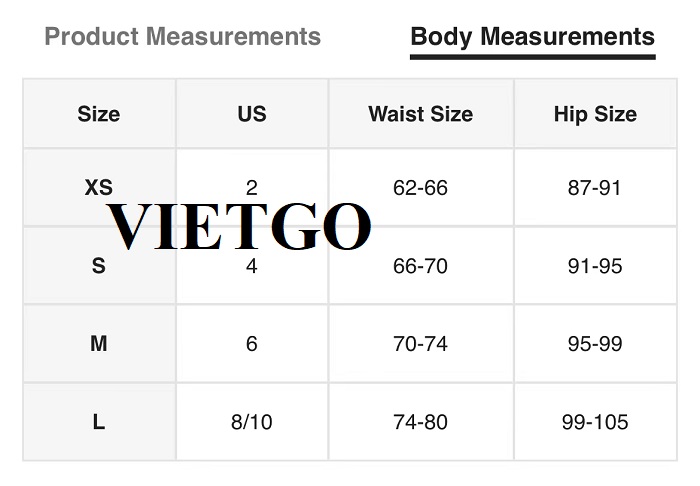Click the Waist Size column header
The height and width of the screenshot is (486, 700).
pyautogui.click(x=421, y=113)
